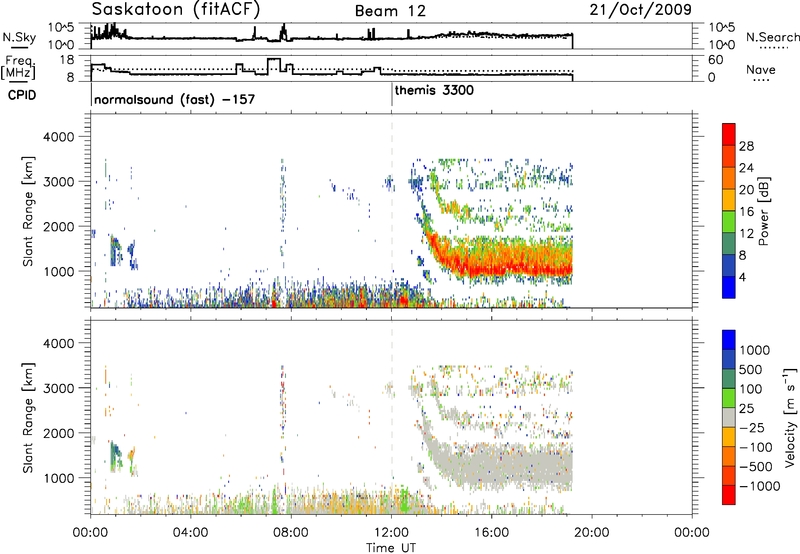The width and height of the screenshot is (800, 554).
Task: Click the -100 label on Velocity scale
Action: pos(756,447)
